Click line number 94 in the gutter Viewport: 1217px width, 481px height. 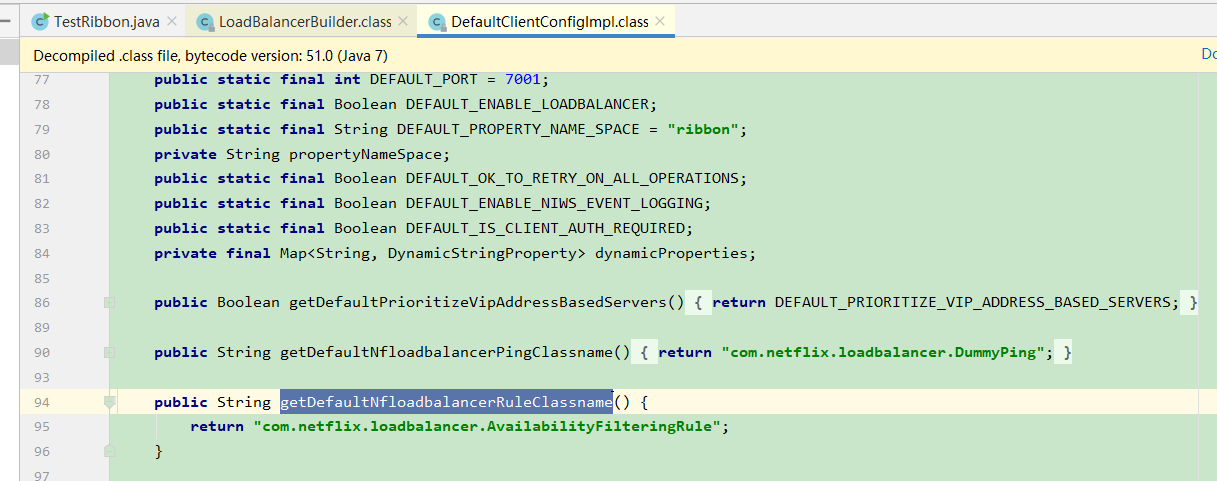click(41, 402)
